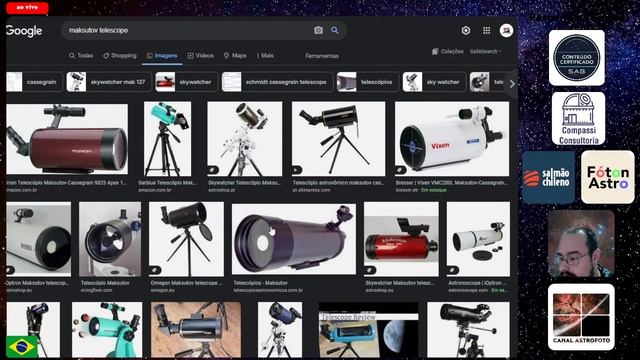Open the Omegon Maksutov telescope image
This screenshot has height=360, width=640.
pos(186,239)
